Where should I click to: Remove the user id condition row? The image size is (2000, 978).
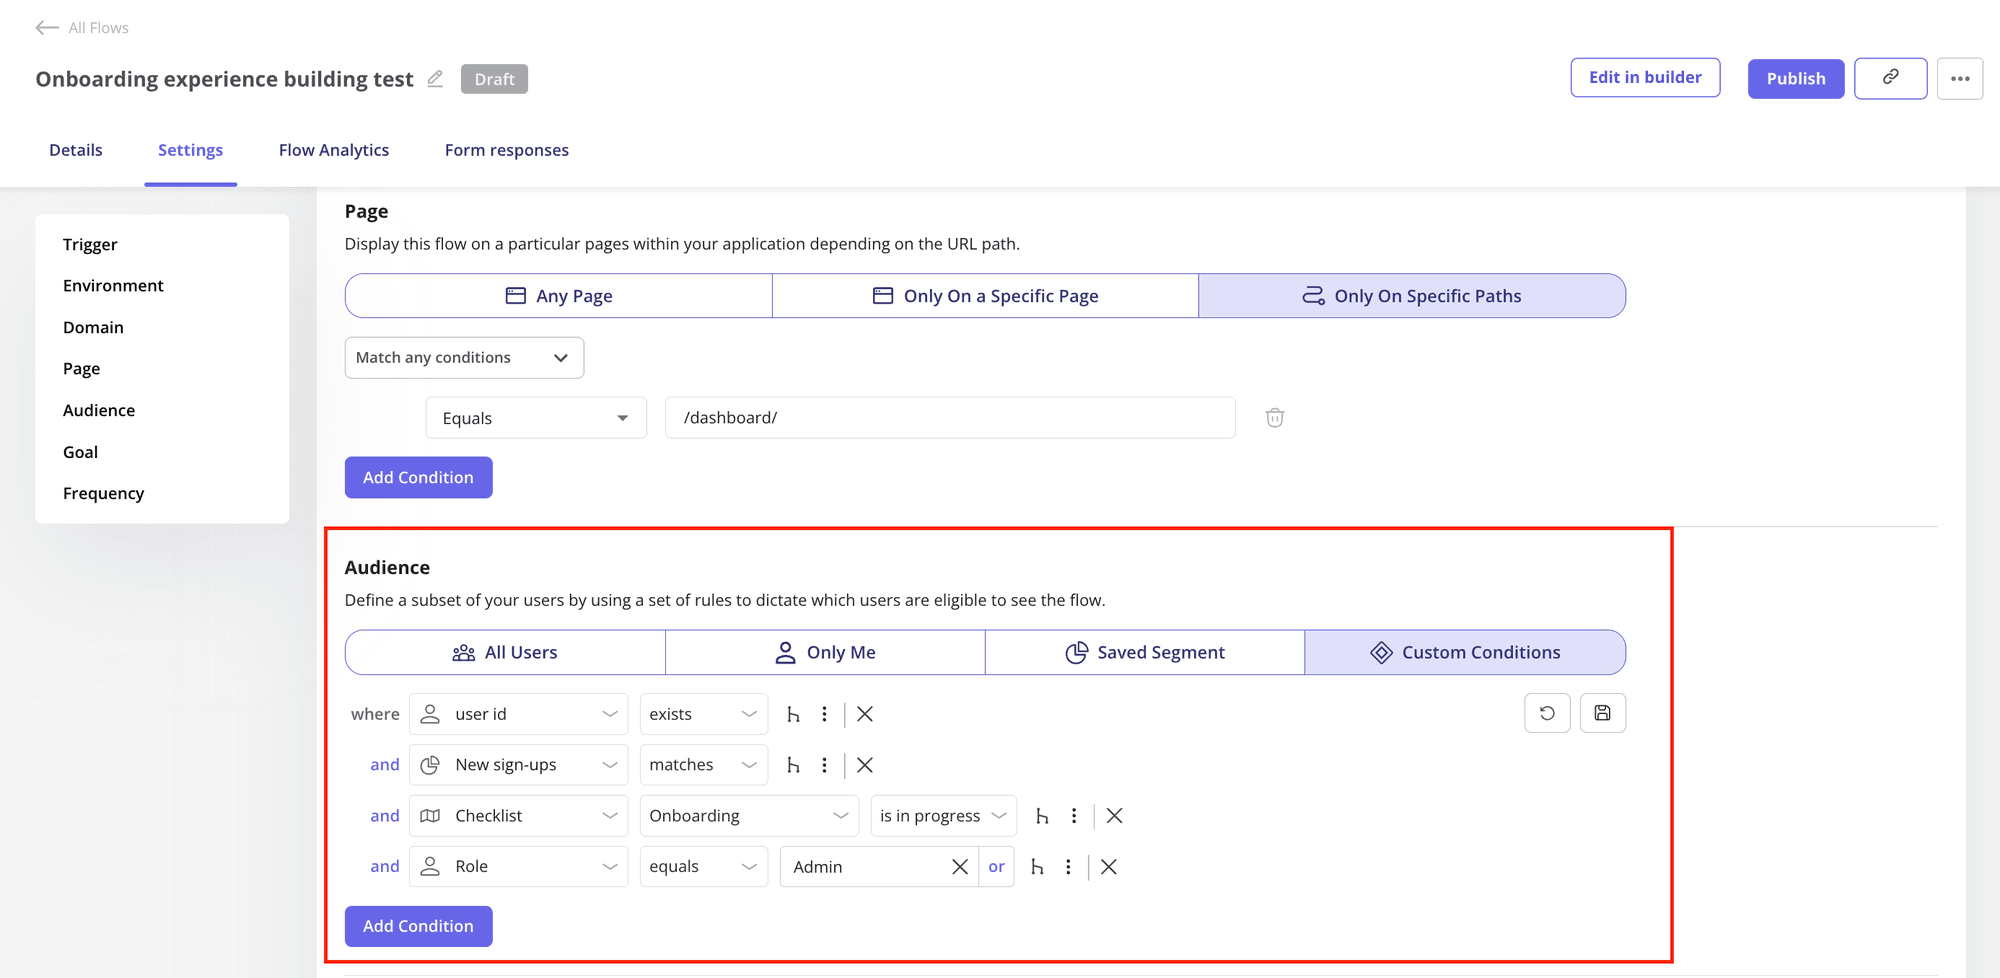tap(865, 714)
